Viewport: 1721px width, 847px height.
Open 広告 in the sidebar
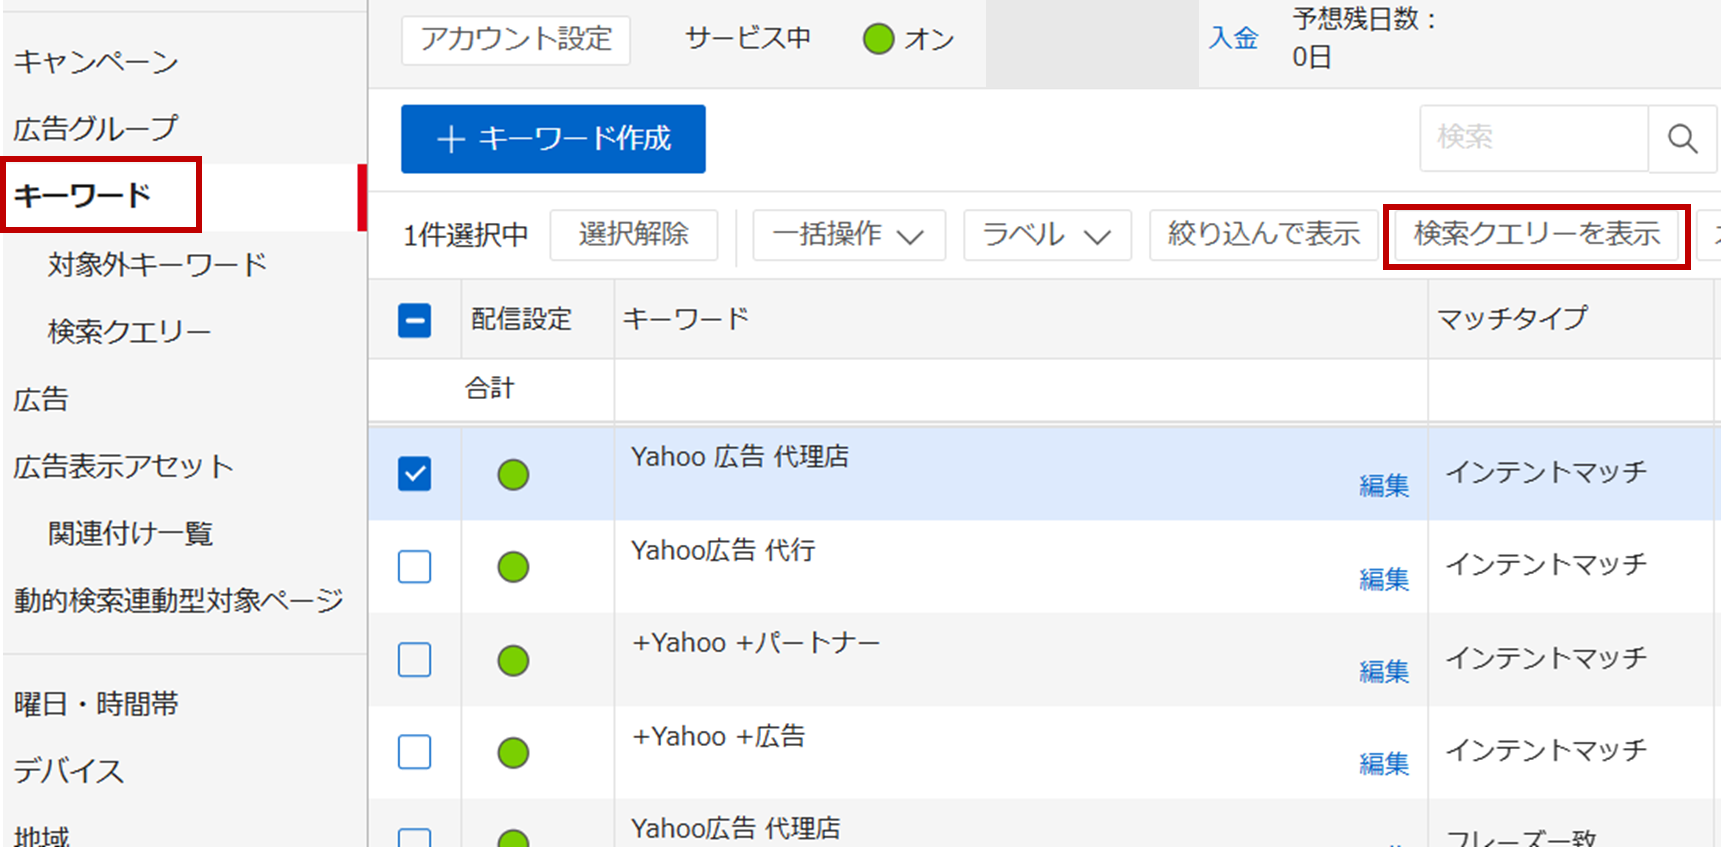(x=41, y=399)
